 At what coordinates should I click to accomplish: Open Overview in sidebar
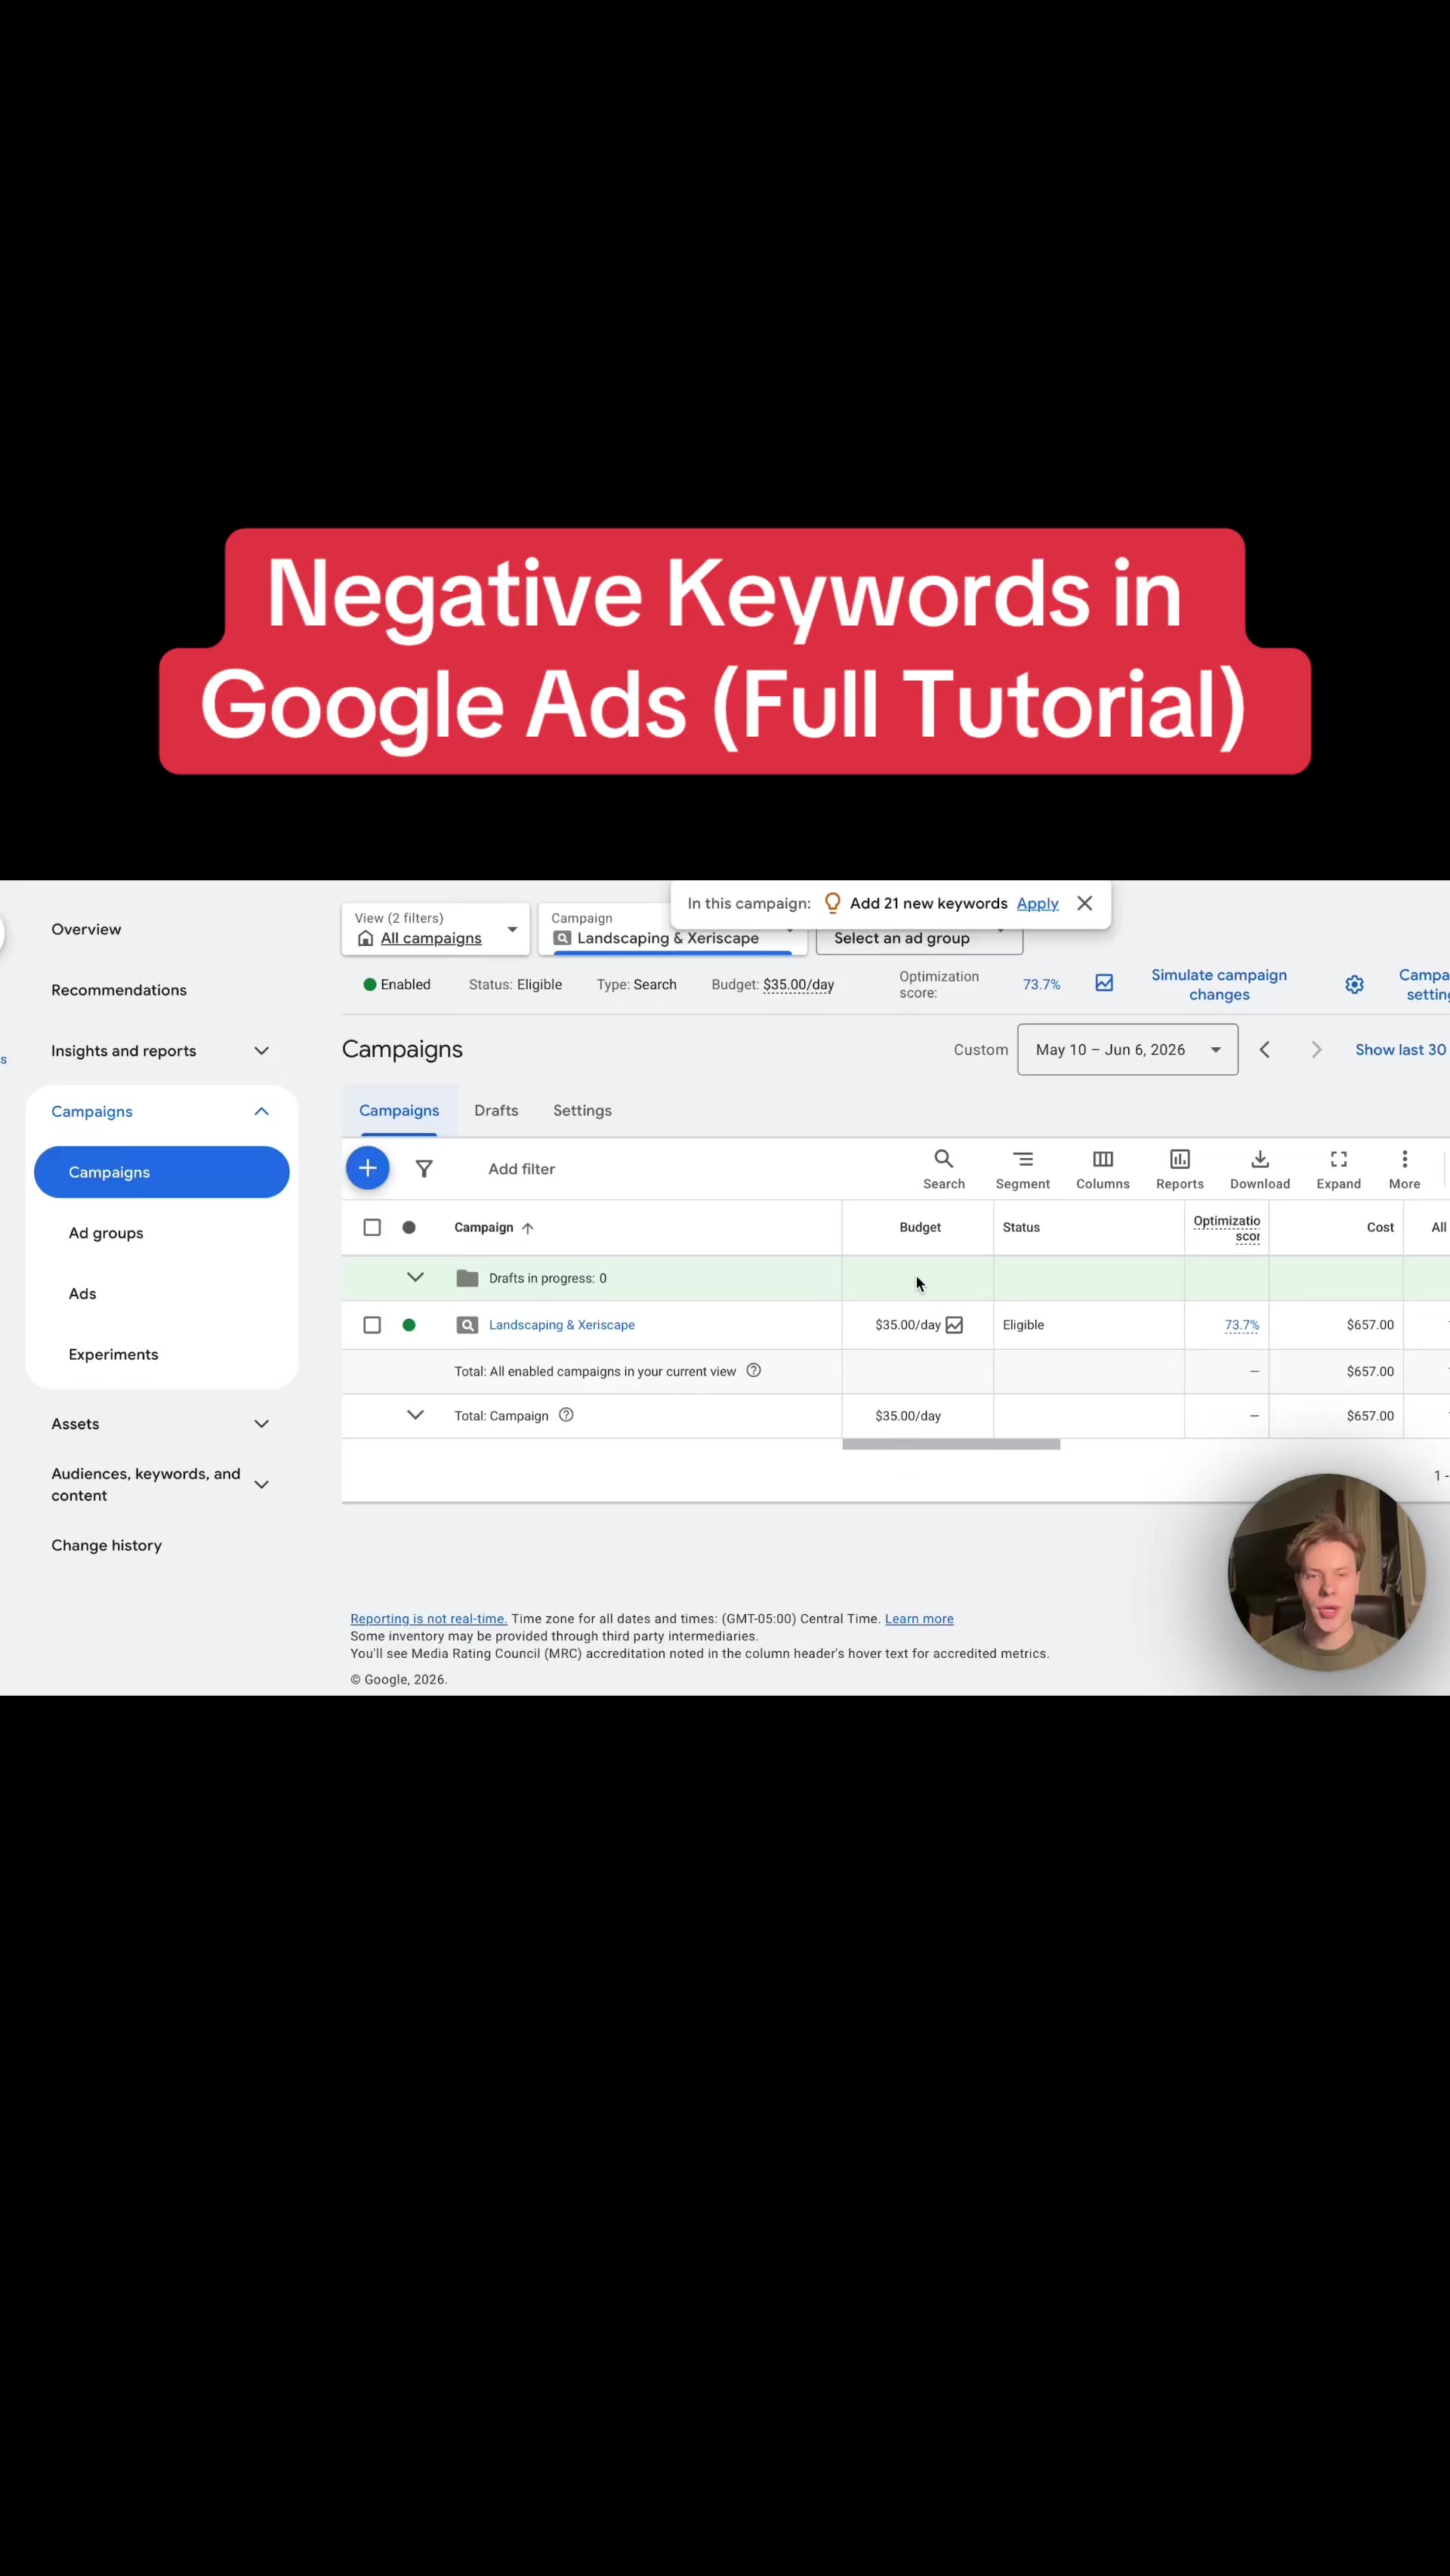86,929
